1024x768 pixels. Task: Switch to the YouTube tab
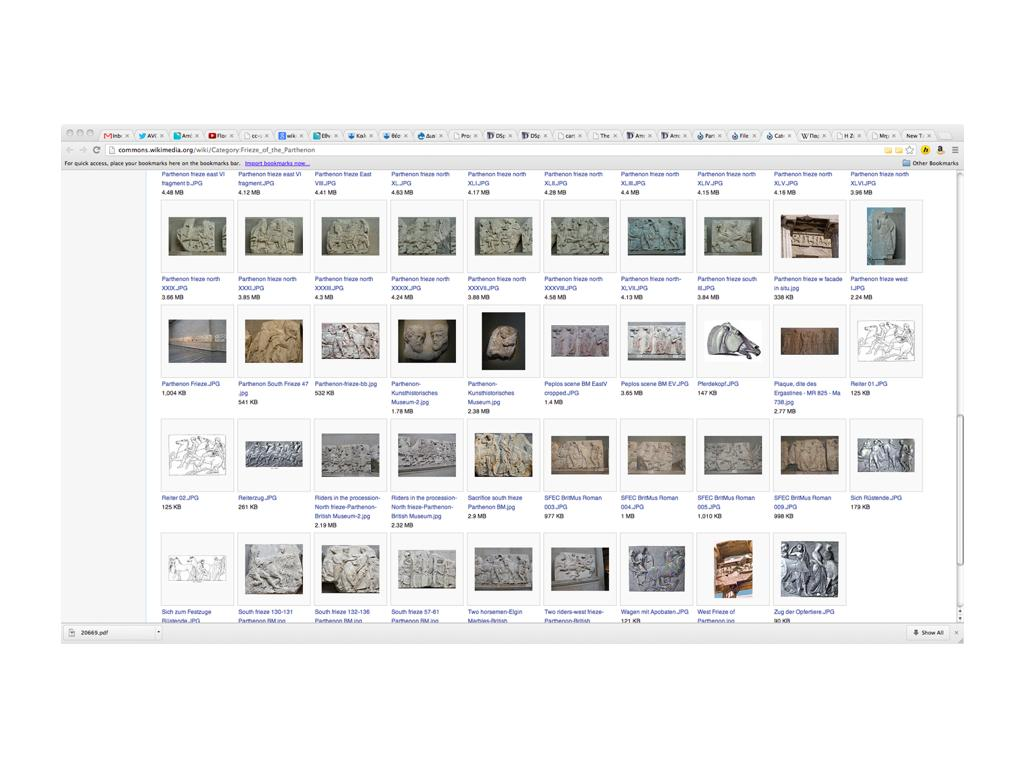point(220,136)
